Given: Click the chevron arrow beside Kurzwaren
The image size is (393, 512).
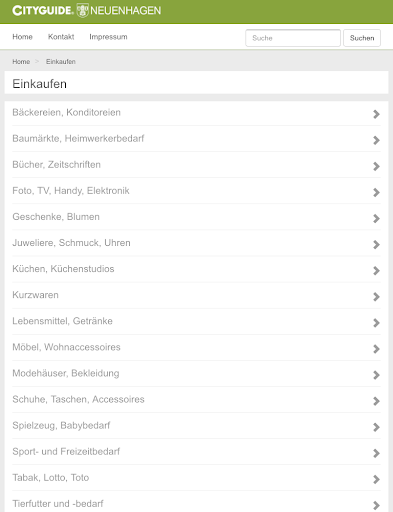Looking at the screenshot, I should coord(376,297).
